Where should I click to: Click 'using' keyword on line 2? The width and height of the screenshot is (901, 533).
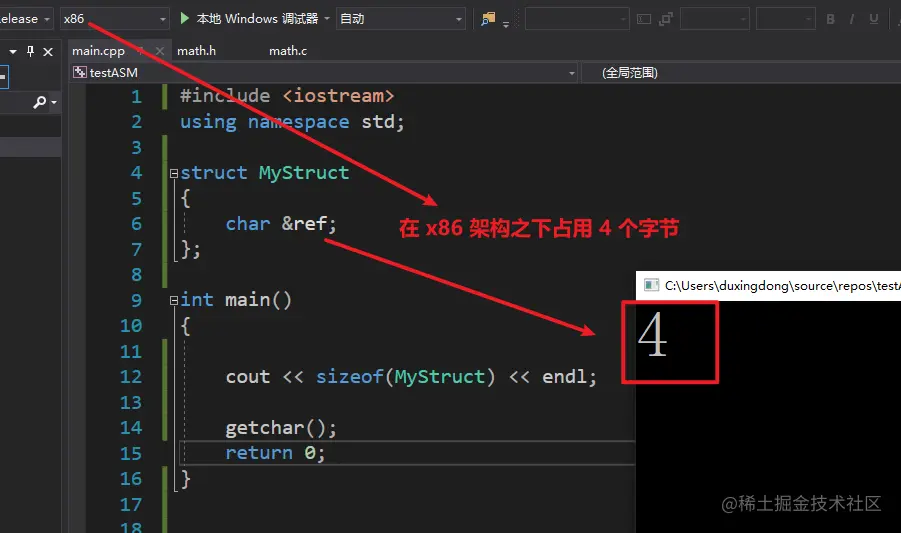(208, 122)
